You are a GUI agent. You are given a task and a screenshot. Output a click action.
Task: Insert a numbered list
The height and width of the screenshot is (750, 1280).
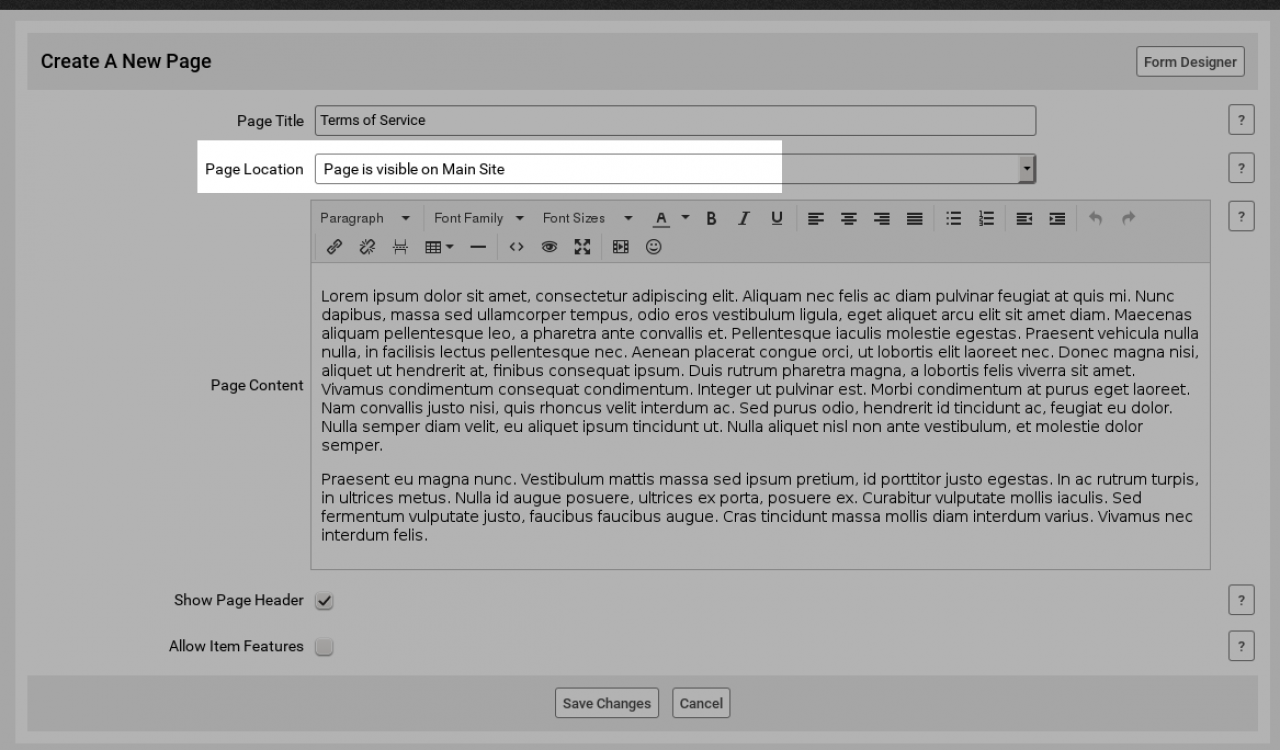tap(987, 218)
